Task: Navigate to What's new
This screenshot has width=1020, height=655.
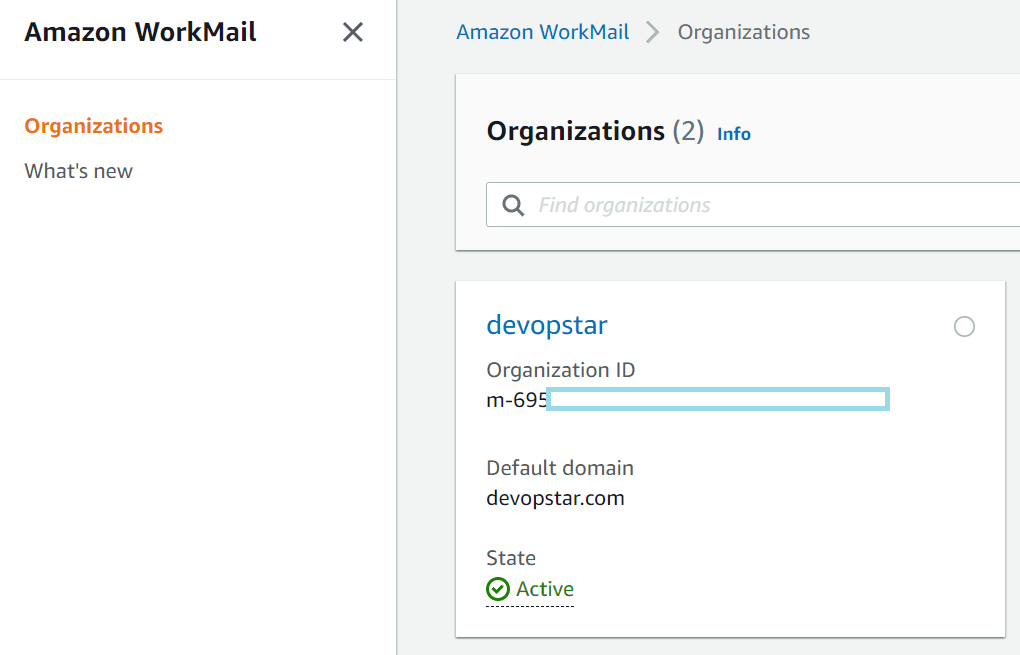Action: (x=78, y=170)
